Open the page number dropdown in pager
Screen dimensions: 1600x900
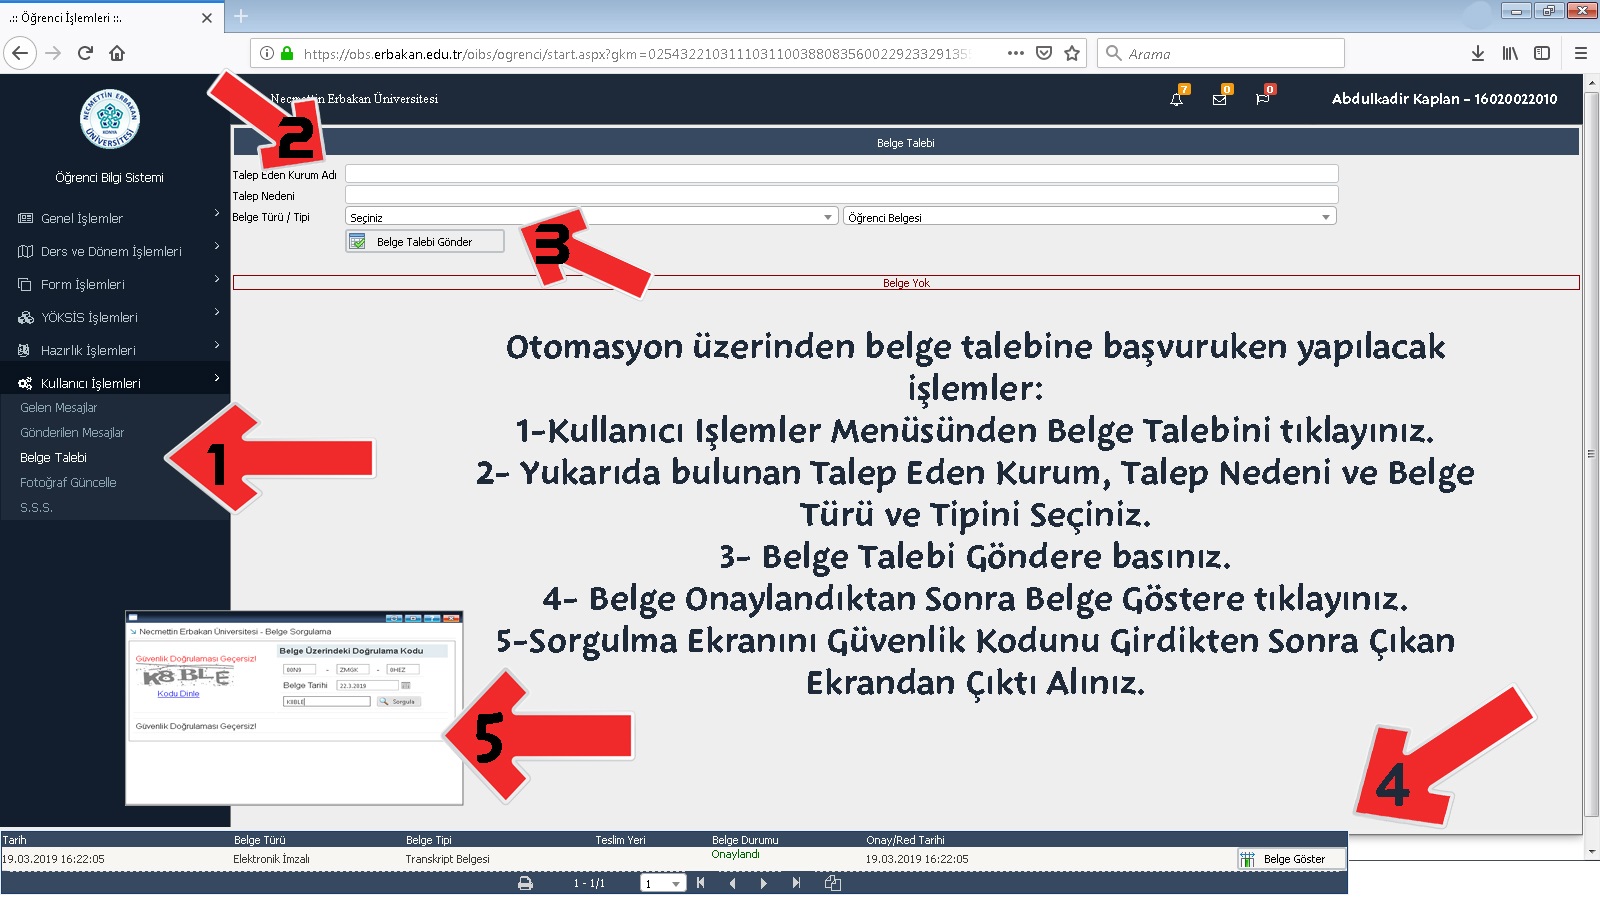coord(663,884)
